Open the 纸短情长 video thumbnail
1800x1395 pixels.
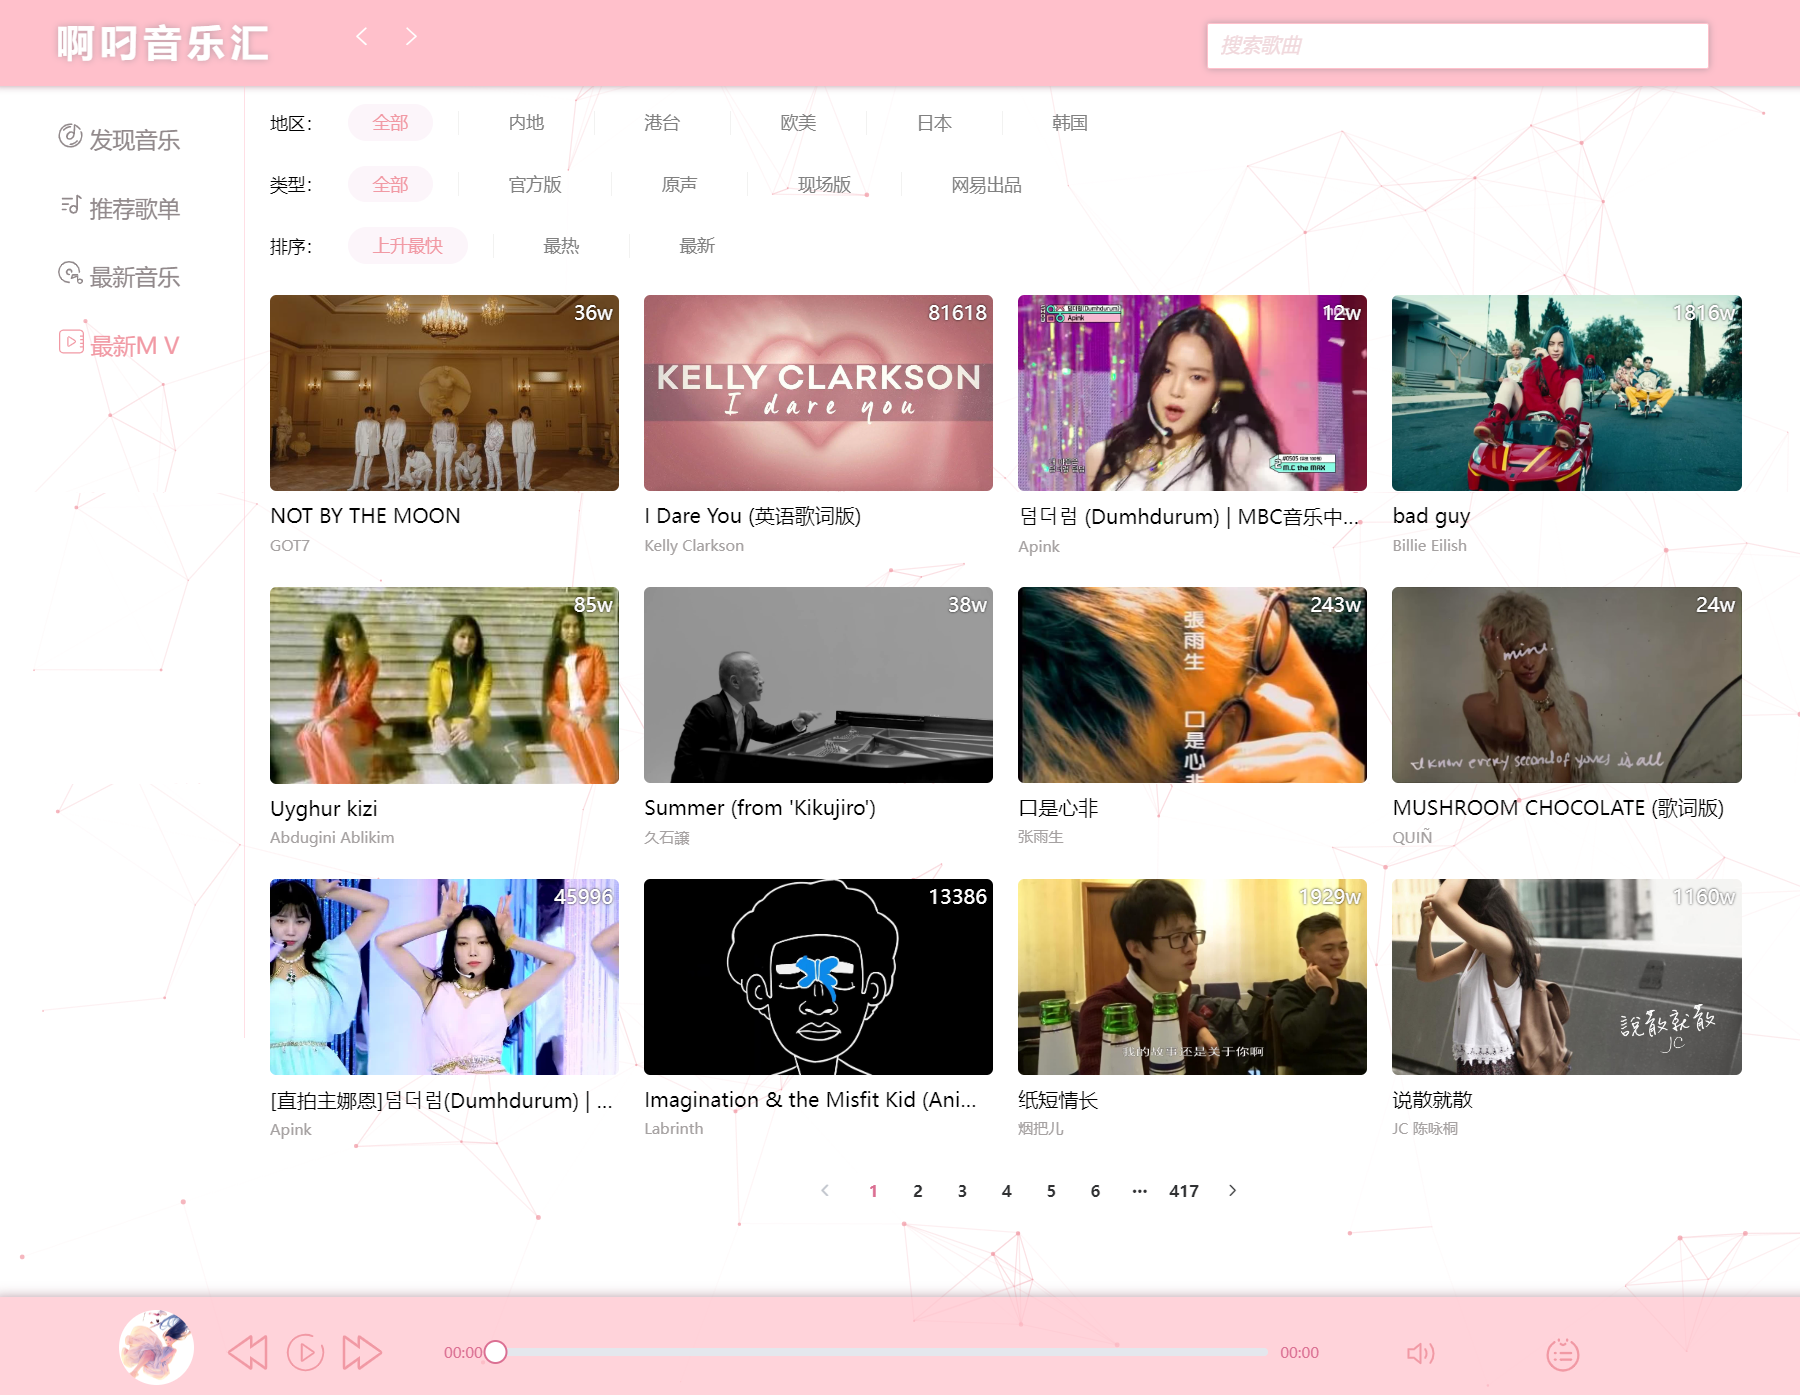(1192, 977)
